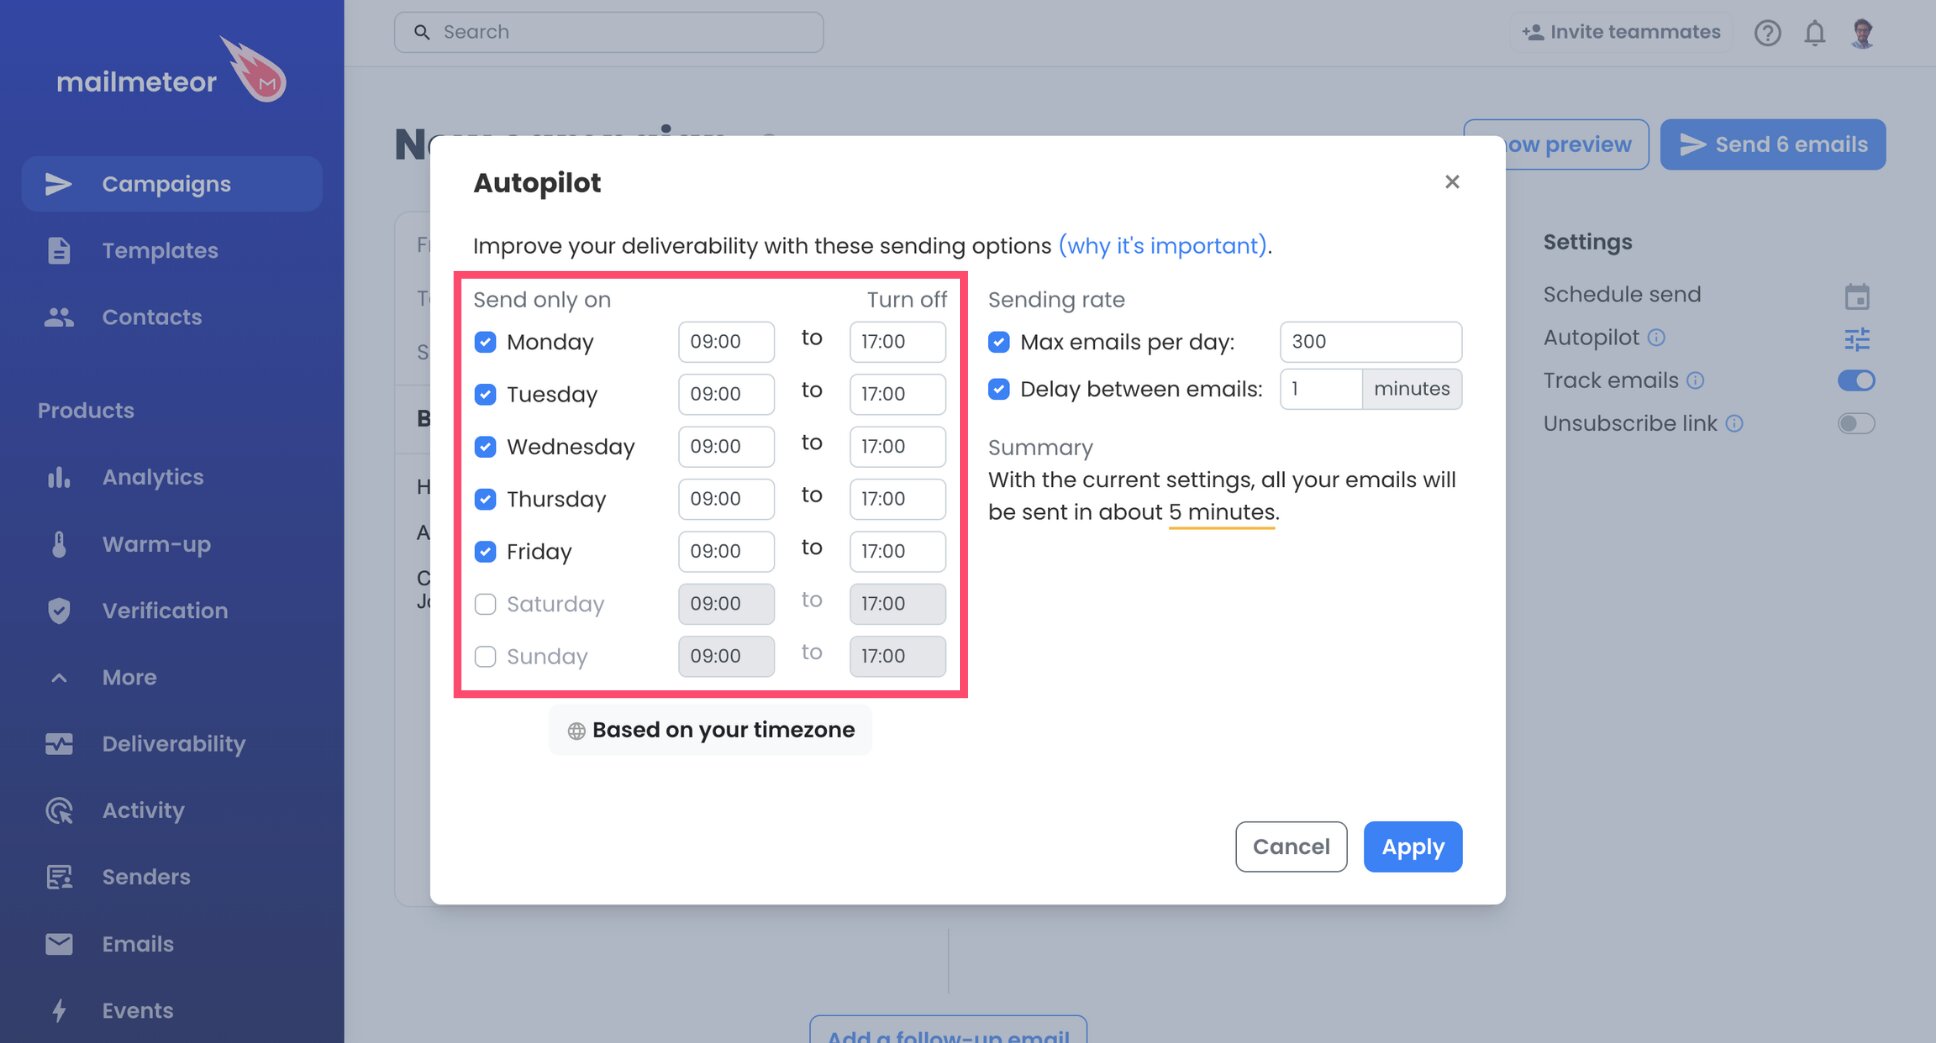Click the Deliverability icon in the sidebar

click(59, 744)
